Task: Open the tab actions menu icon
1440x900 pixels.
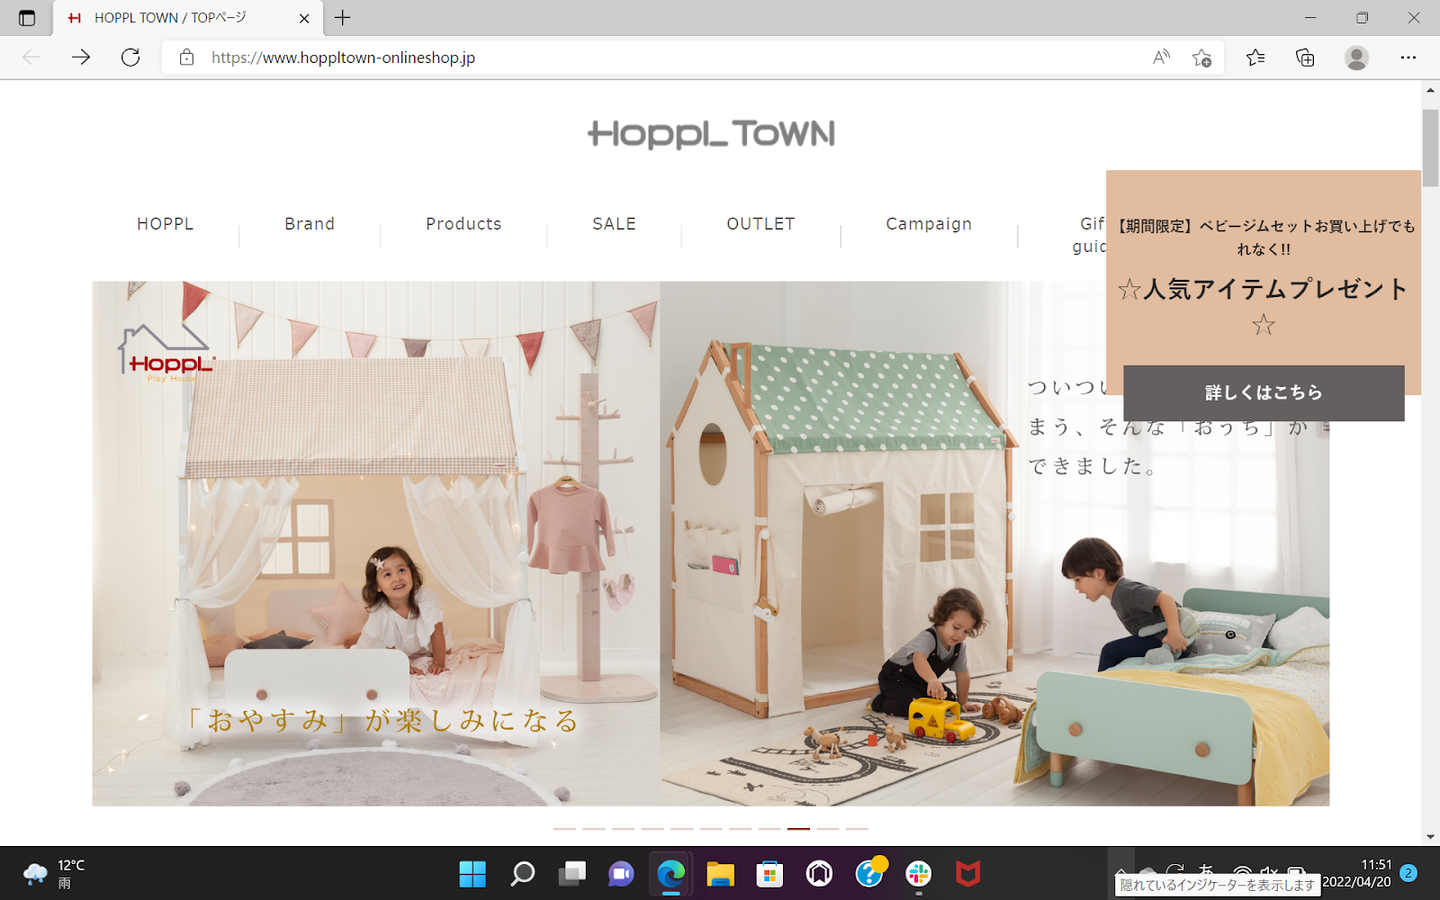Action: (x=27, y=18)
